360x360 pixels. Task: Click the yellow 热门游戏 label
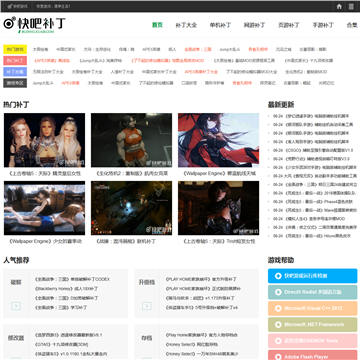coord(15,49)
